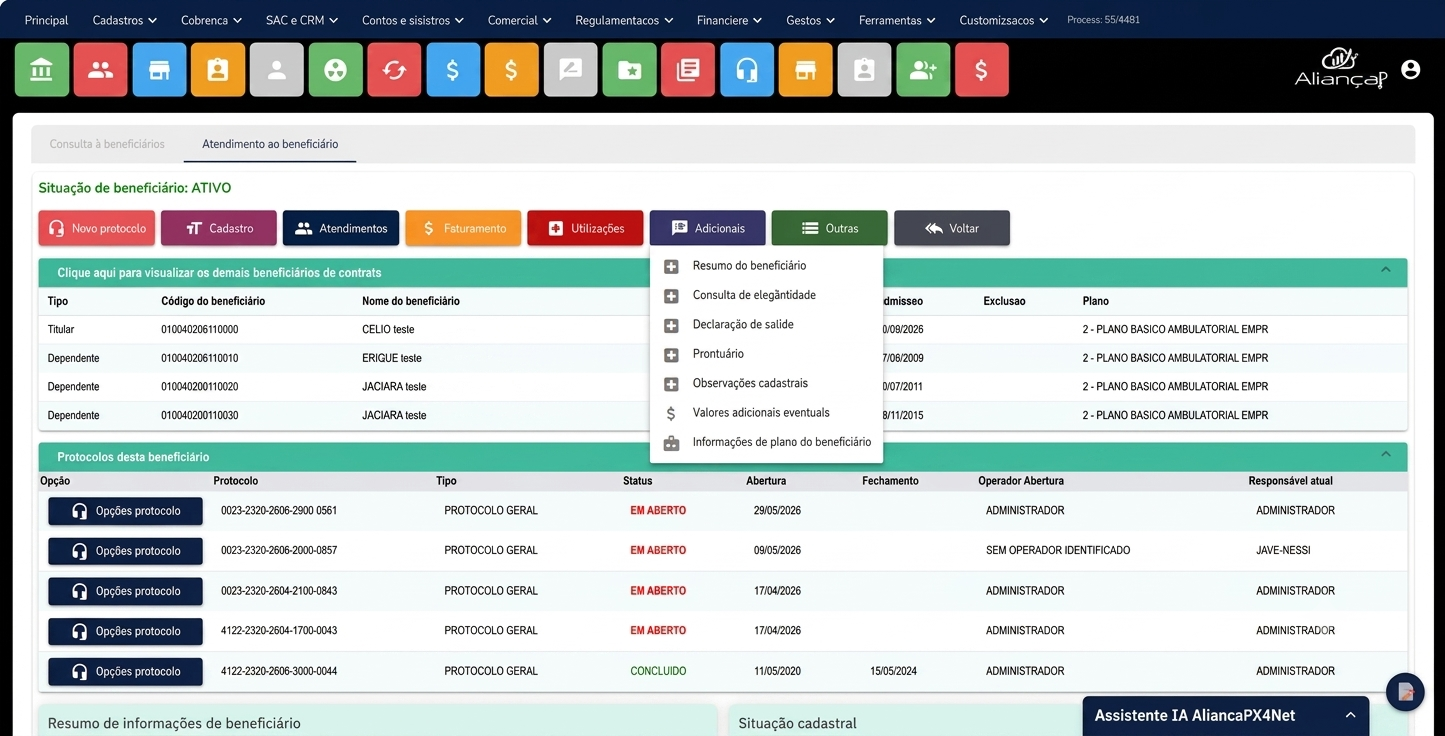1445x736 pixels.
Task: Open the Financiere menu
Action: click(730, 20)
